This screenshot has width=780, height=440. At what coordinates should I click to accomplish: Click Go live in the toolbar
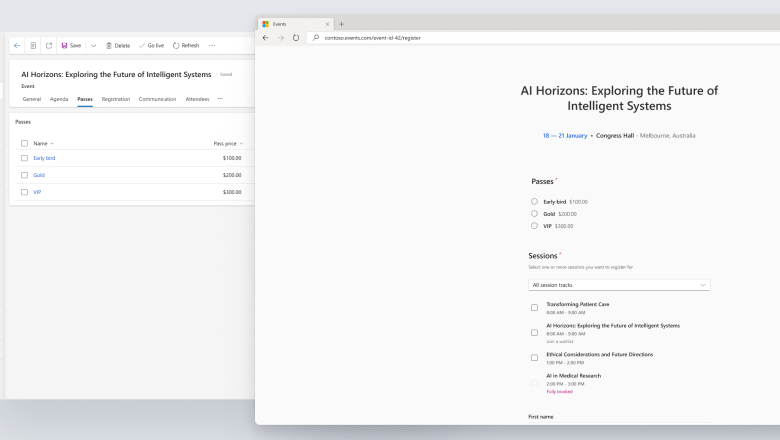[x=151, y=45]
